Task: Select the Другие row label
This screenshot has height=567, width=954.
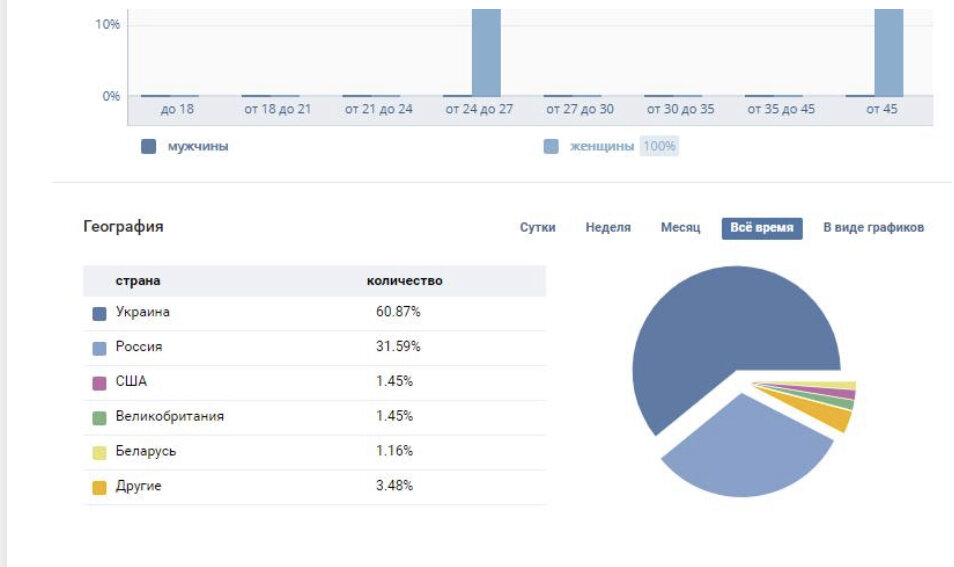Action: click(138, 485)
